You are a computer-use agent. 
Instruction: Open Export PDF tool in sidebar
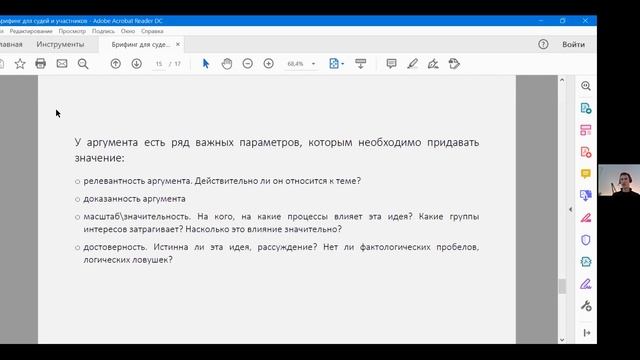tap(586, 108)
